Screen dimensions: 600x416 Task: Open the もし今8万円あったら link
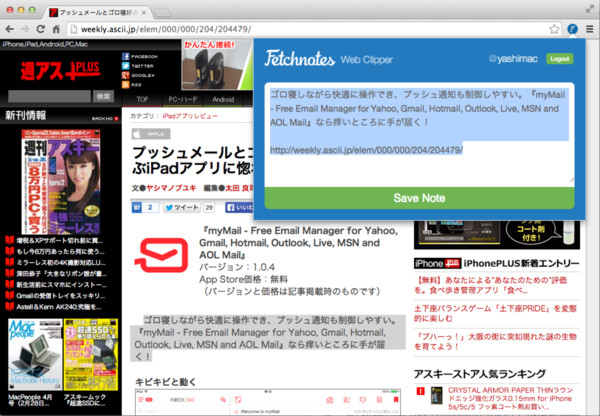(x=60, y=251)
